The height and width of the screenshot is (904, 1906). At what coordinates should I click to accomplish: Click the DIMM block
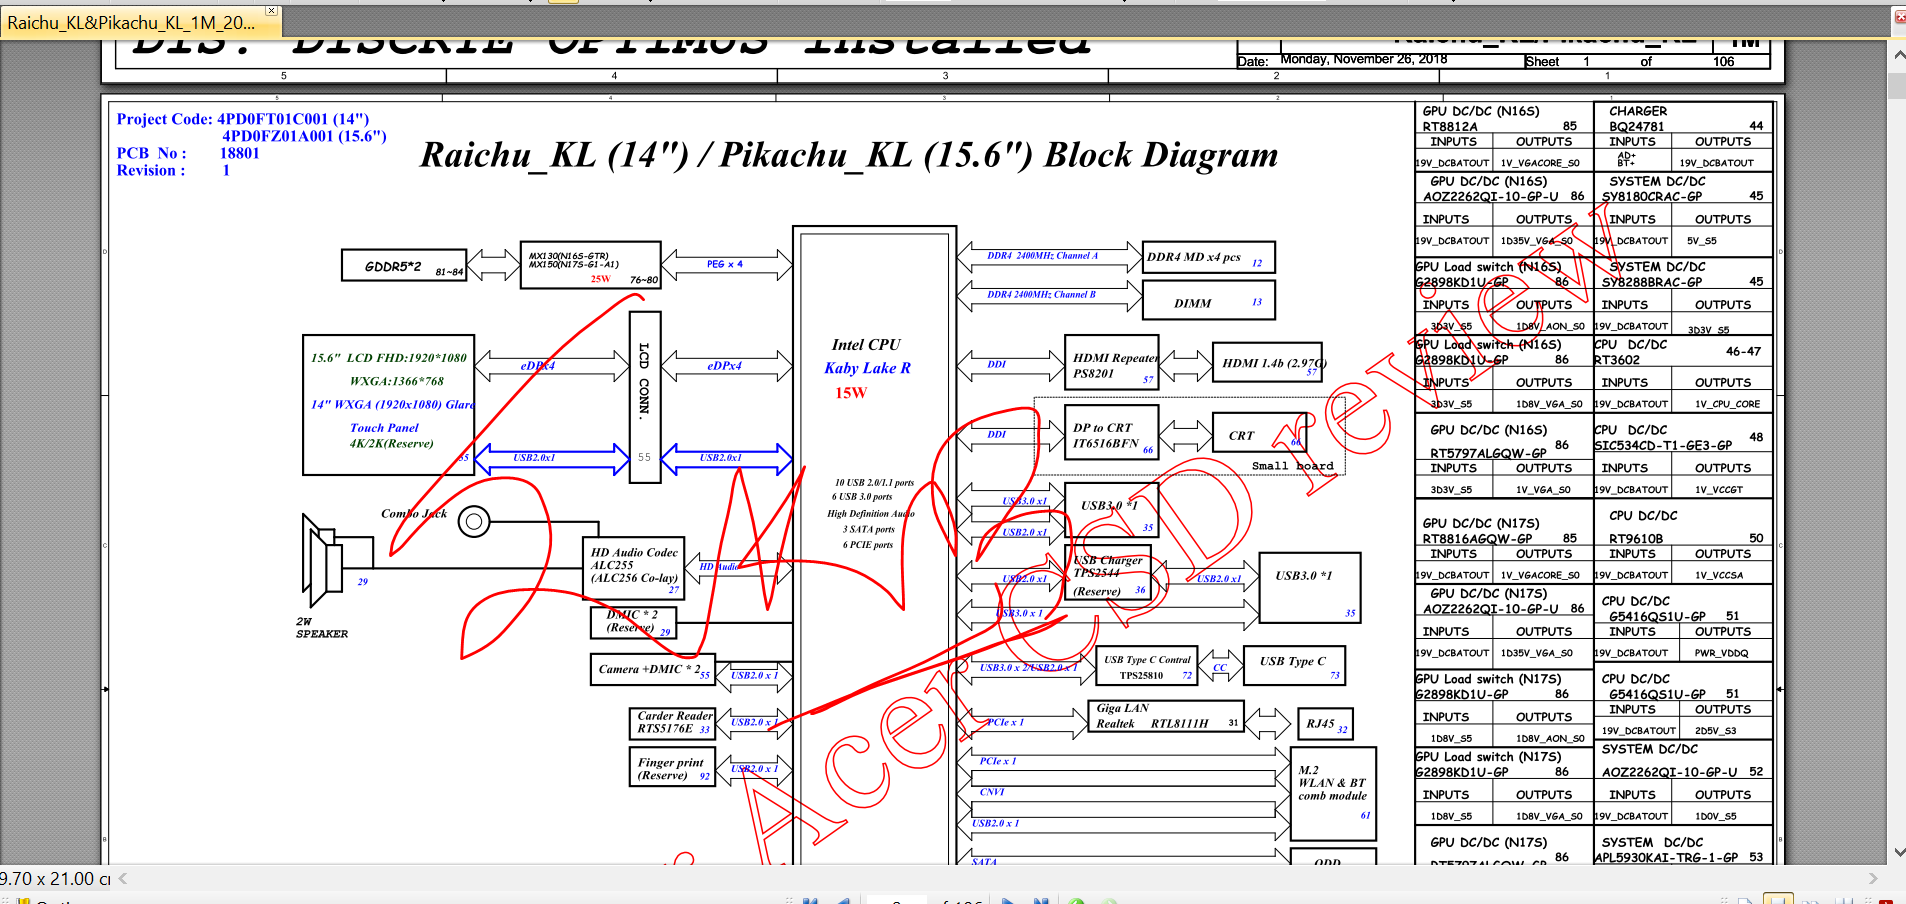coord(1209,302)
